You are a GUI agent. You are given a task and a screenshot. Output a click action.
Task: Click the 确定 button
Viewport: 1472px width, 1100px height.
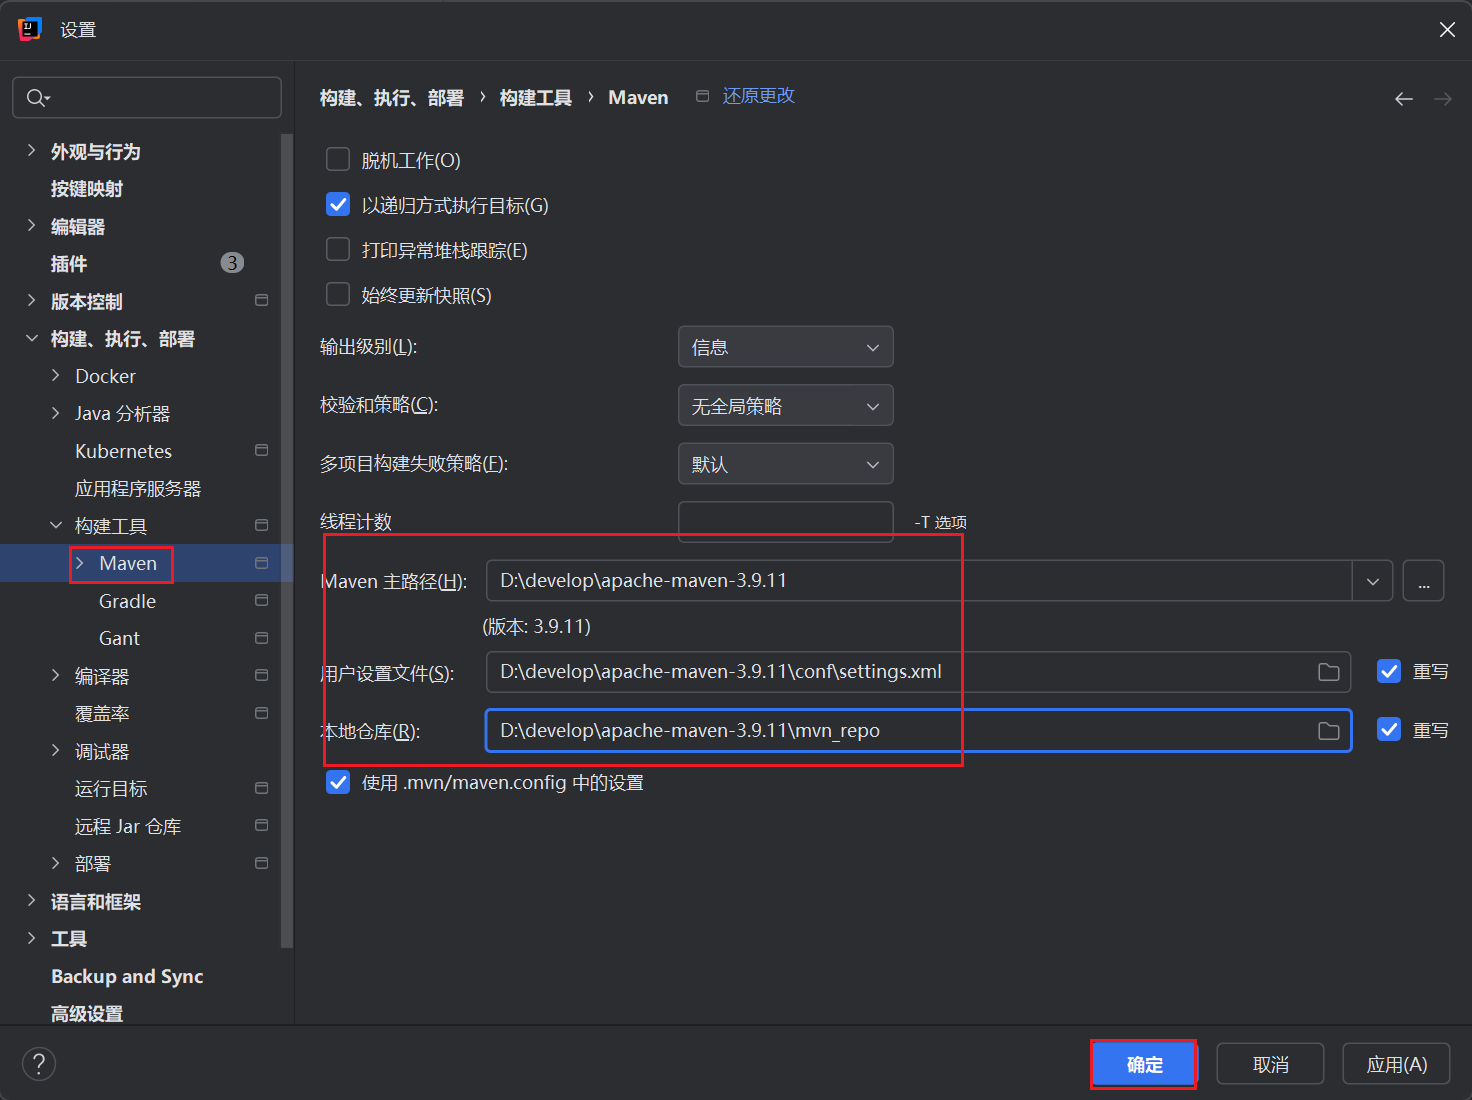pos(1144,1065)
